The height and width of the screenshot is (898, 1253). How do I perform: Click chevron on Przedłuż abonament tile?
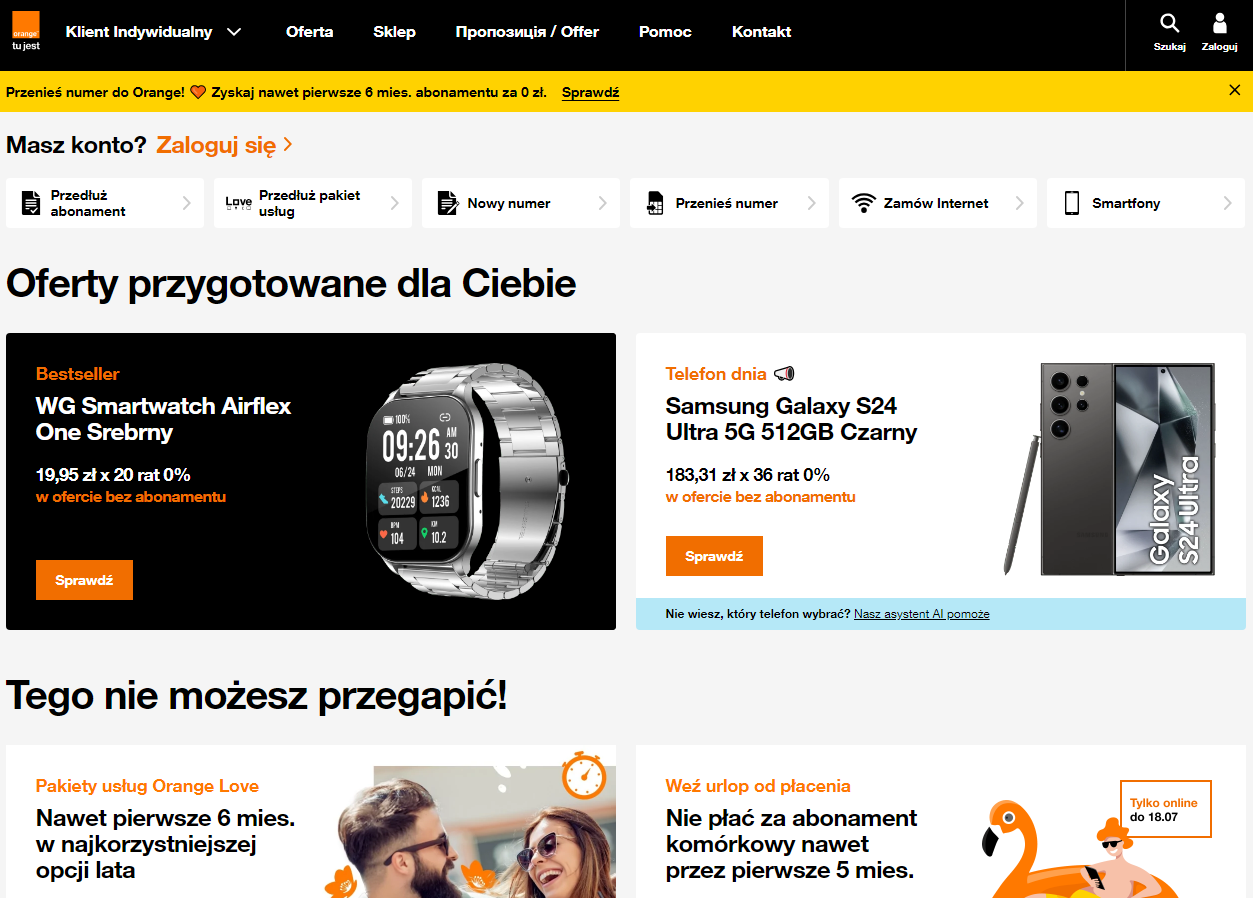point(186,203)
